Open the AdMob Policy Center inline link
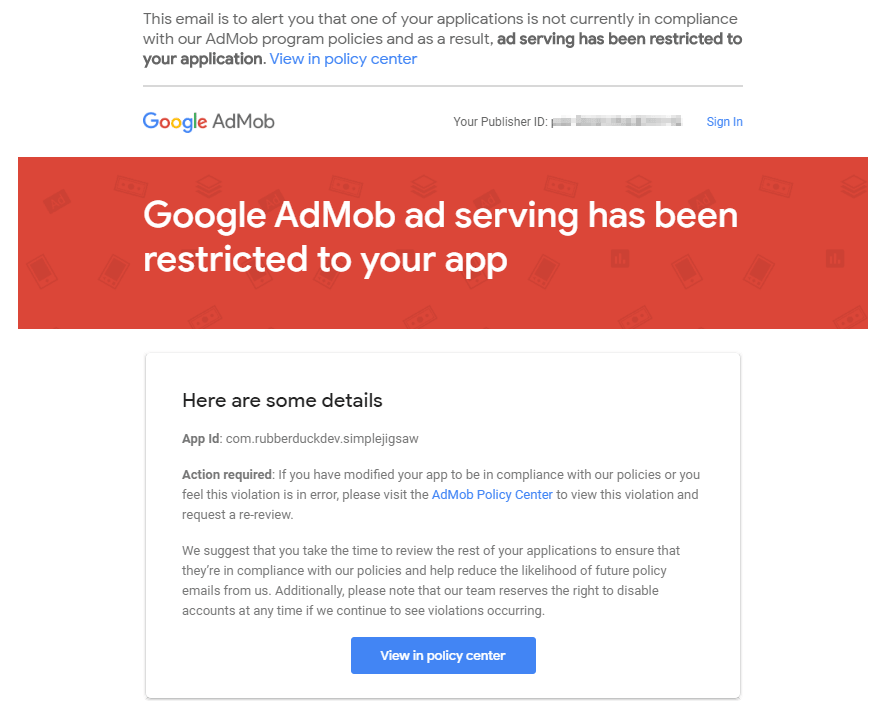Screen dimensions: 889x710 tap(492, 495)
